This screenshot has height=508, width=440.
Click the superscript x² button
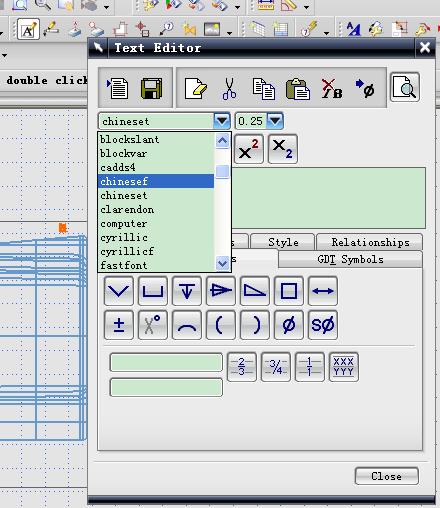click(x=249, y=149)
